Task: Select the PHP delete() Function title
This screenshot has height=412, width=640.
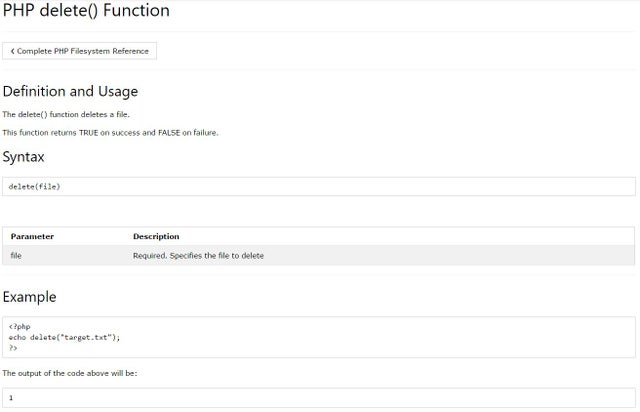Action: [86, 10]
